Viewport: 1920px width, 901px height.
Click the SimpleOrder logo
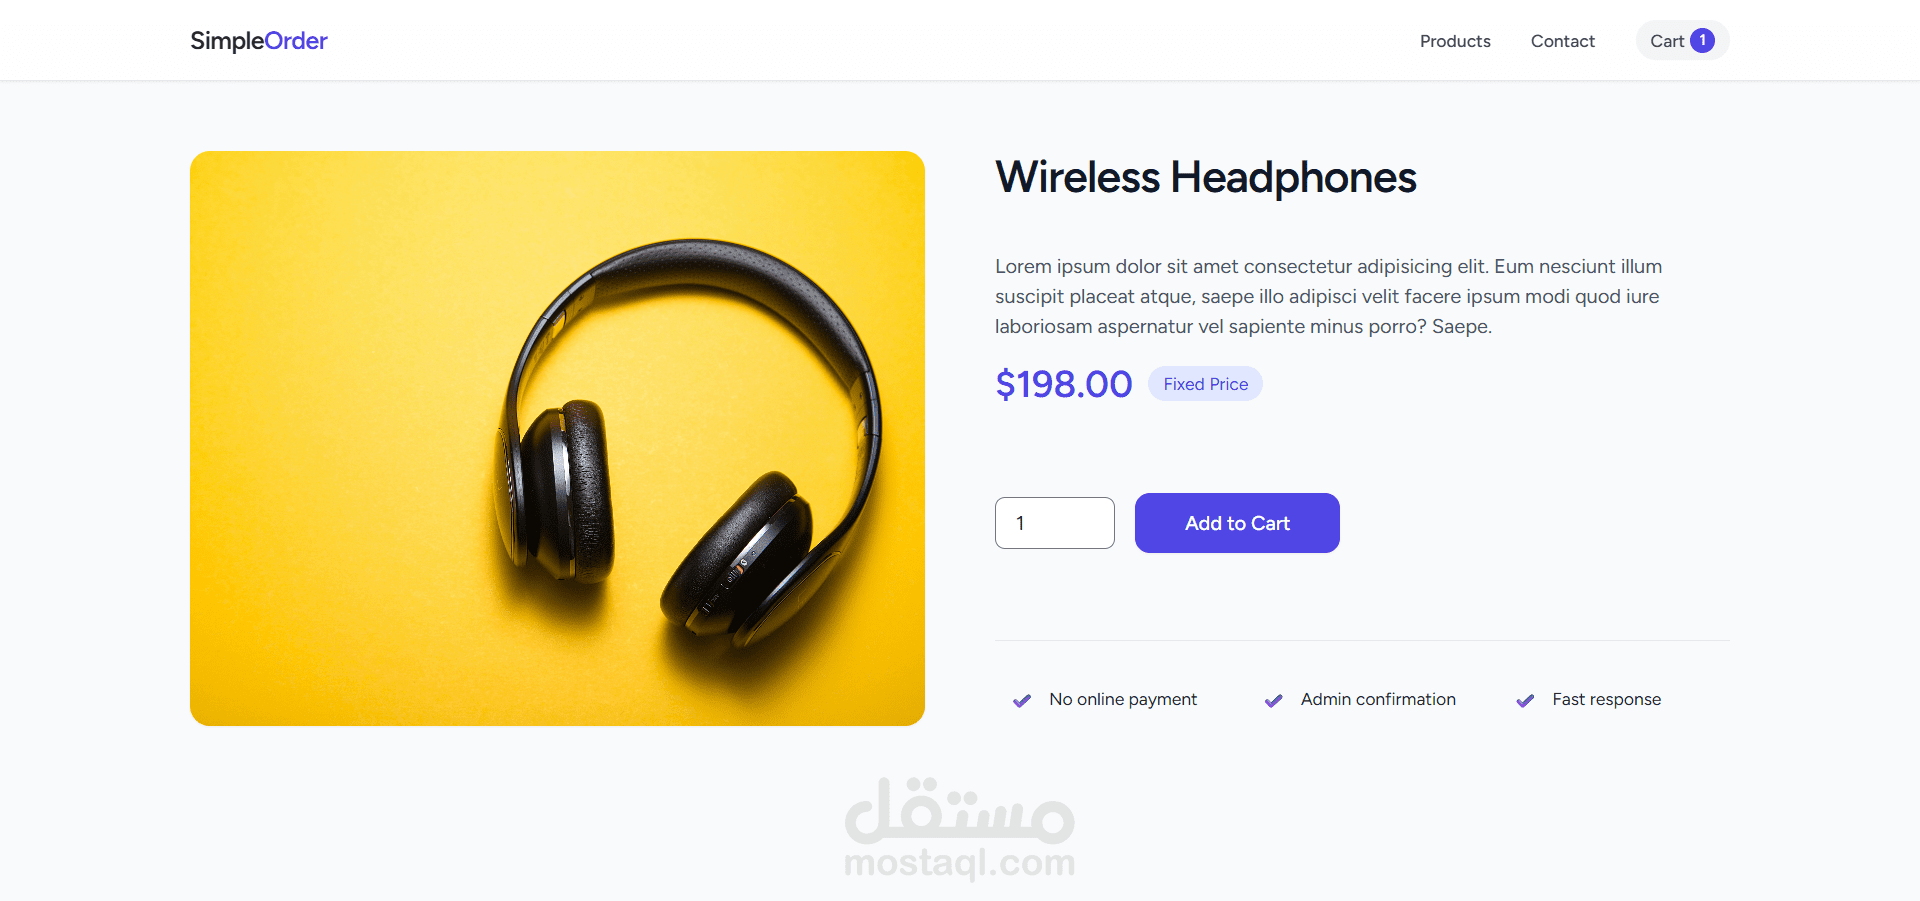(x=259, y=41)
